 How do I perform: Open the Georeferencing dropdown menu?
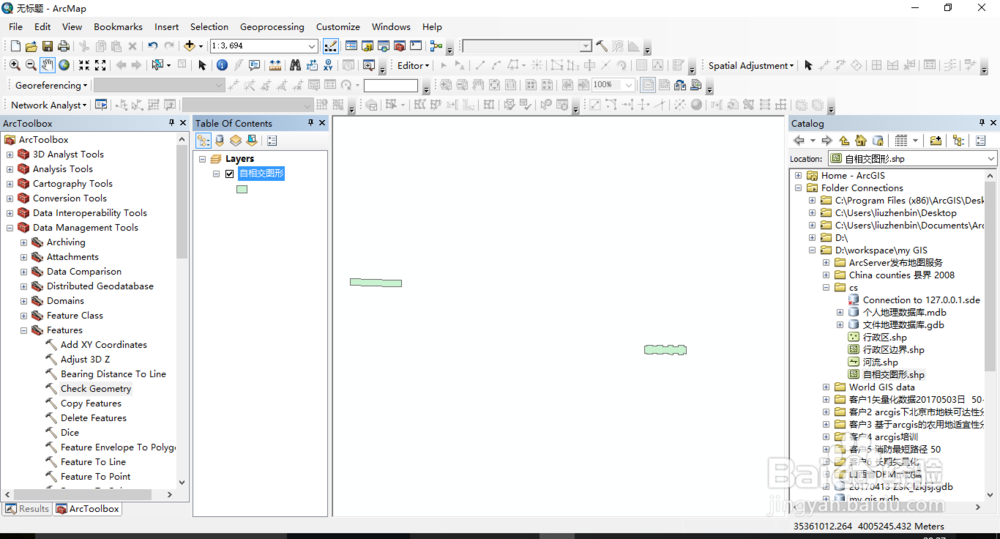[x=51, y=85]
